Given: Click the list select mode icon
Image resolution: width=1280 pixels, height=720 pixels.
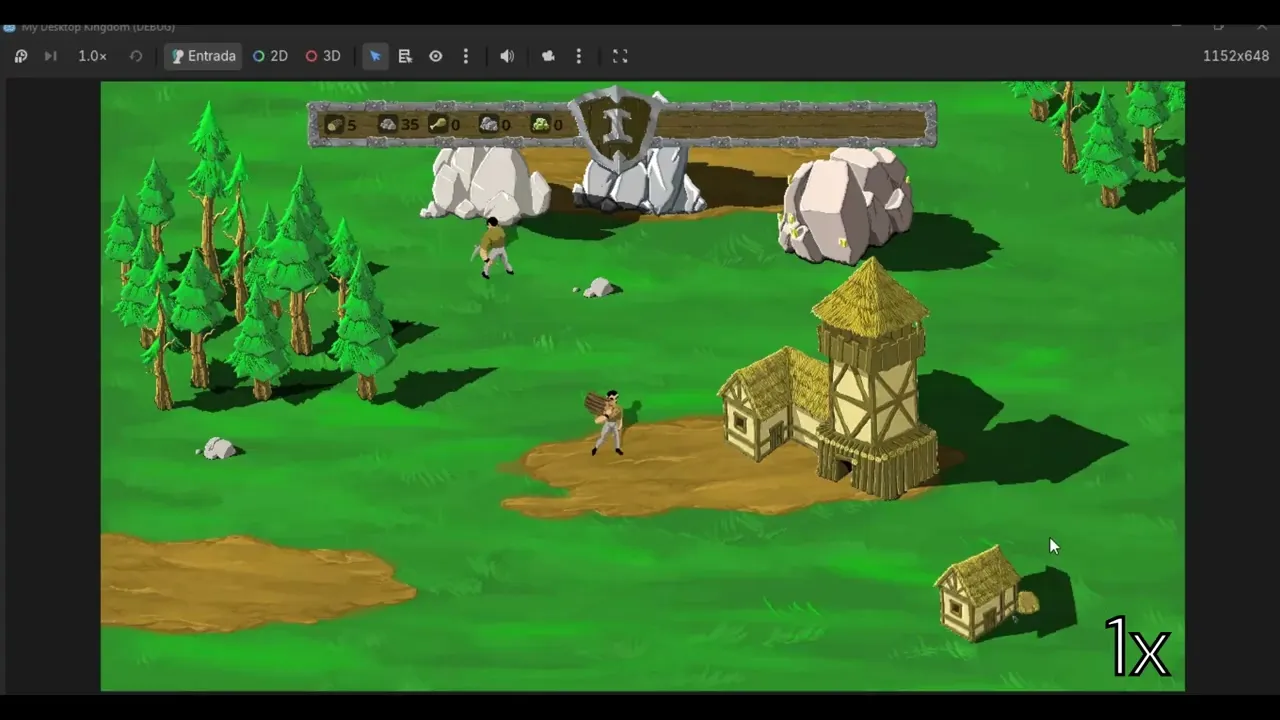Looking at the screenshot, I should pyautogui.click(x=405, y=56).
